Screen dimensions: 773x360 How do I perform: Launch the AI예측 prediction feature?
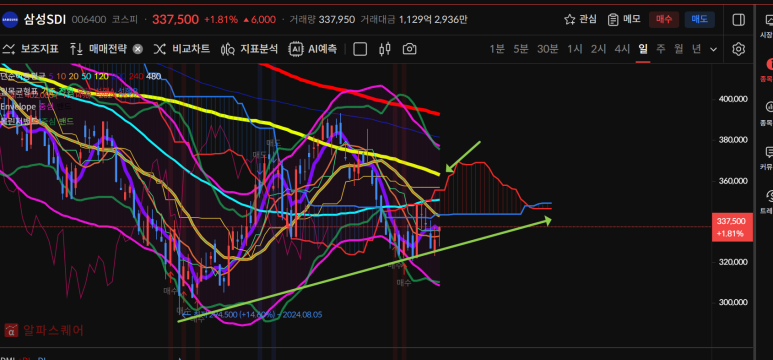(x=313, y=49)
